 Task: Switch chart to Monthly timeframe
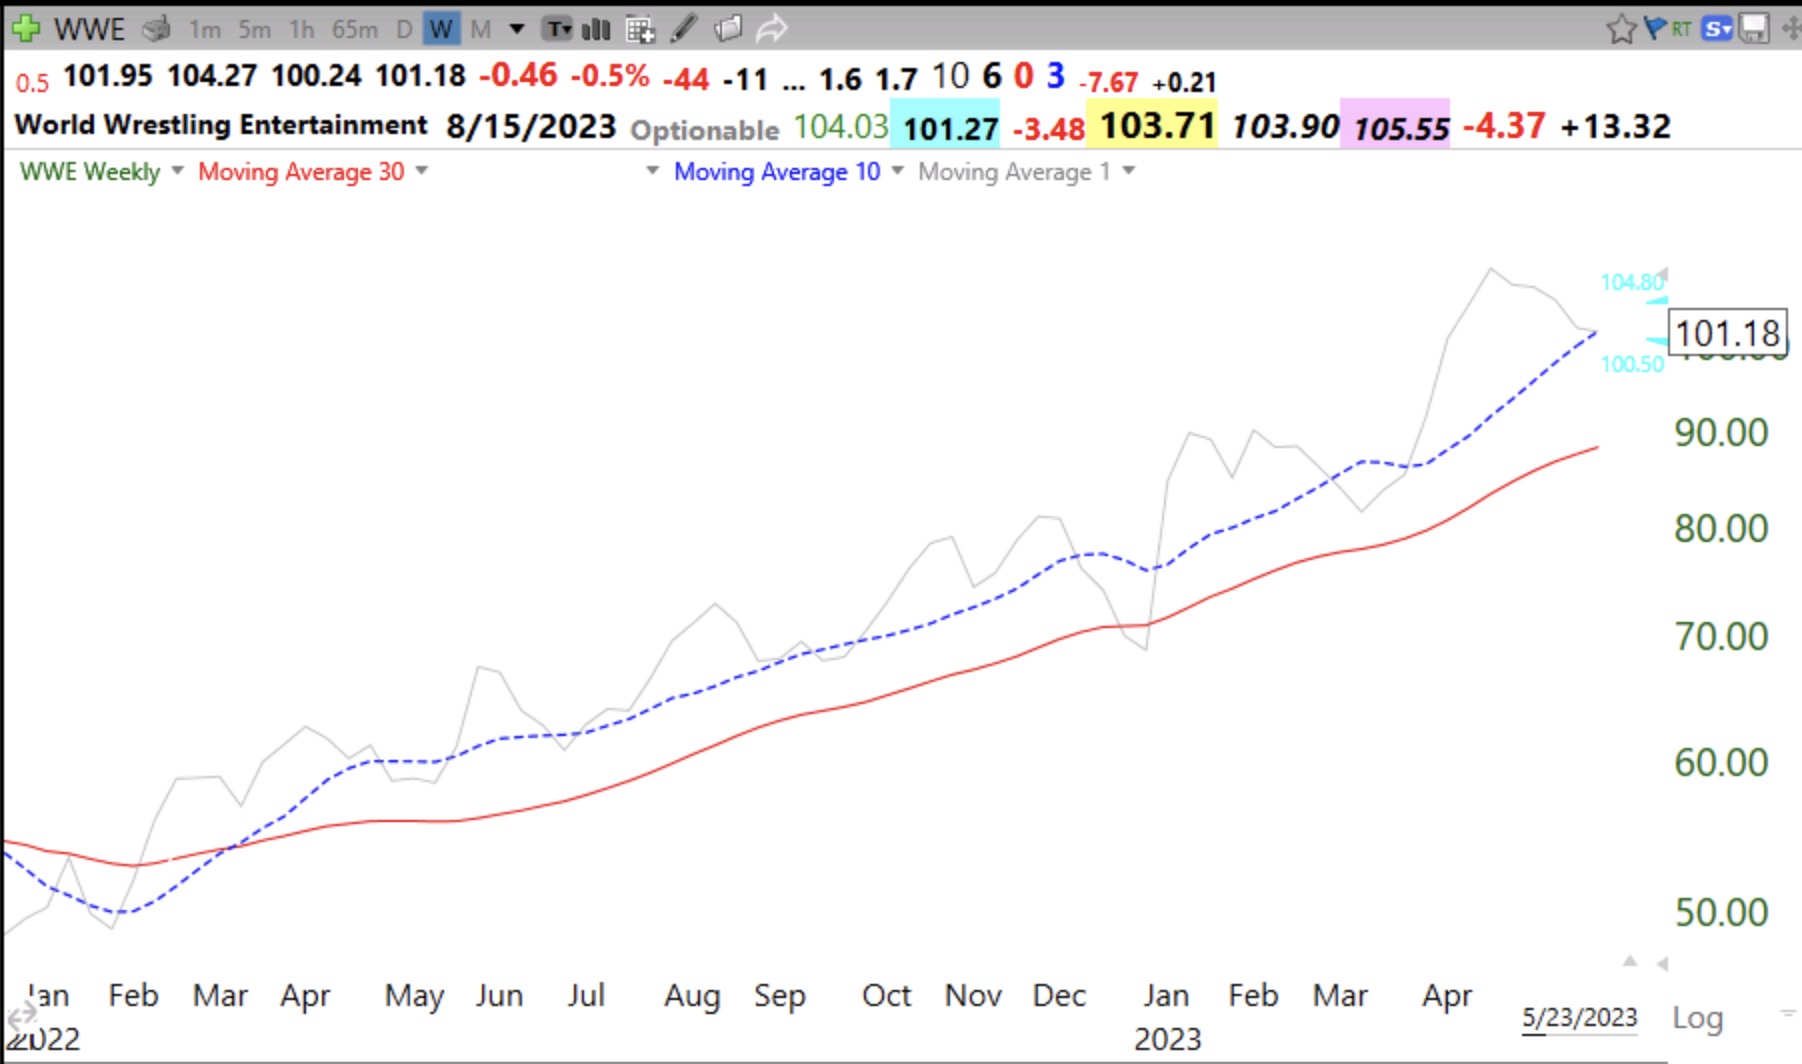480,29
